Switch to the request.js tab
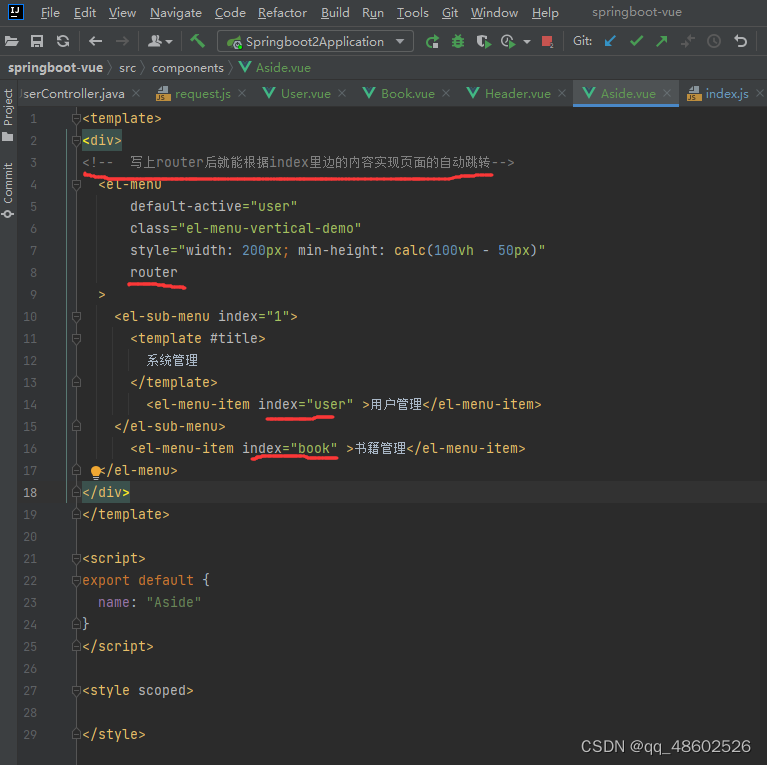The image size is (767, 765). (203, 93)
